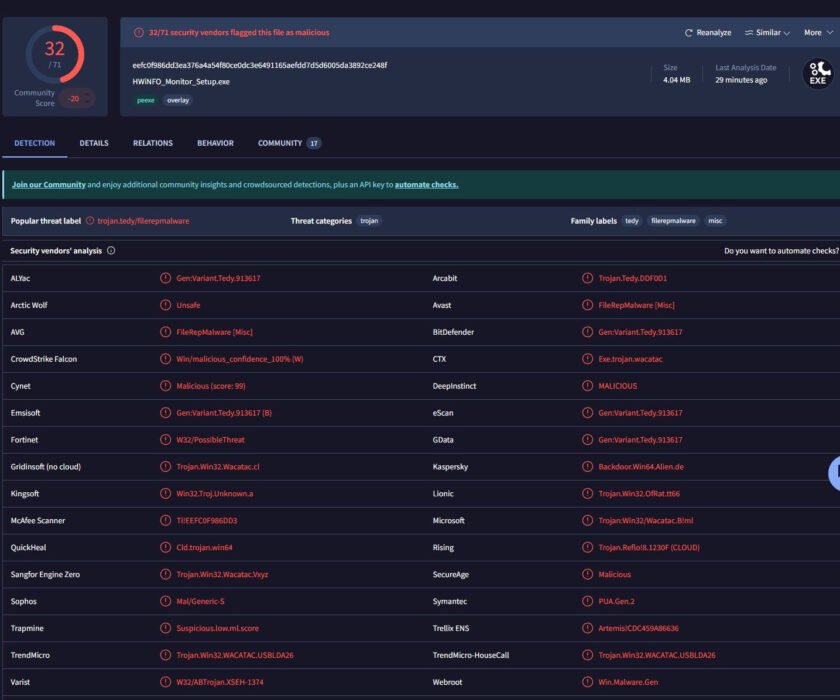
Task: Click the warning icon in the Gridinsoft row
Action: (166, 466)
